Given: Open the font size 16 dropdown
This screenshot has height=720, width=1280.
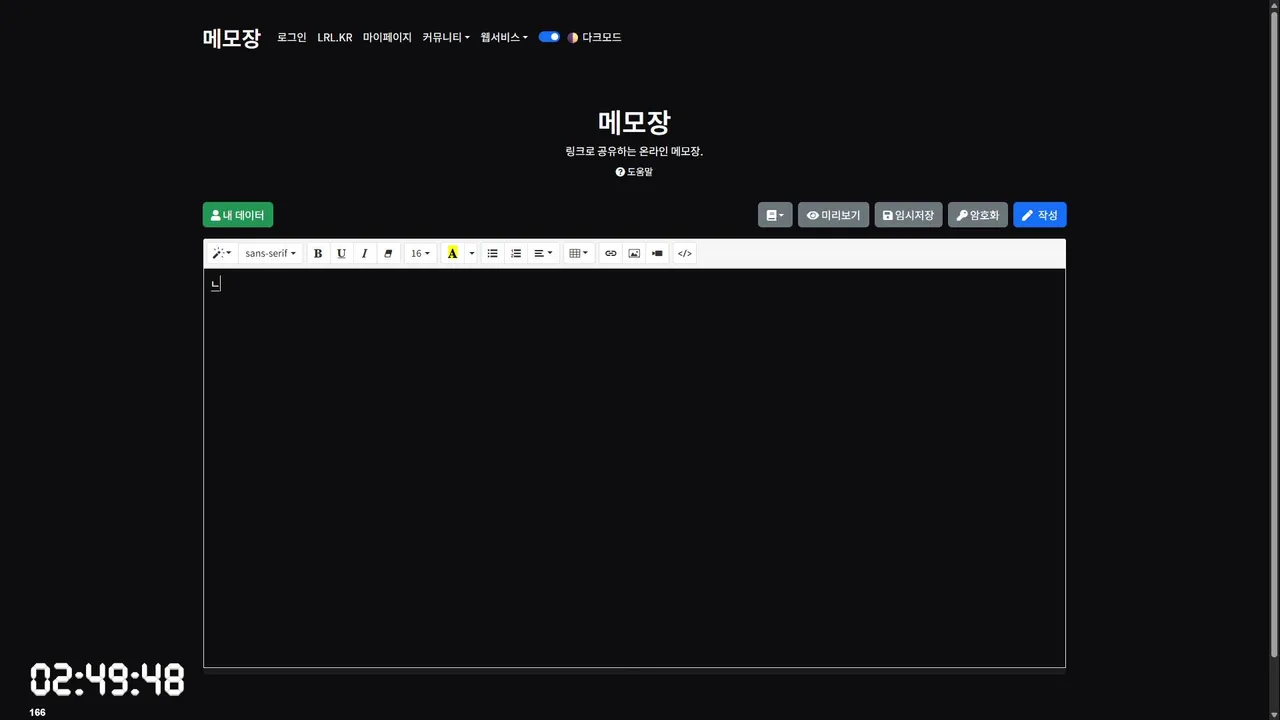Looking at the screenshot, I should pos(420,254).
